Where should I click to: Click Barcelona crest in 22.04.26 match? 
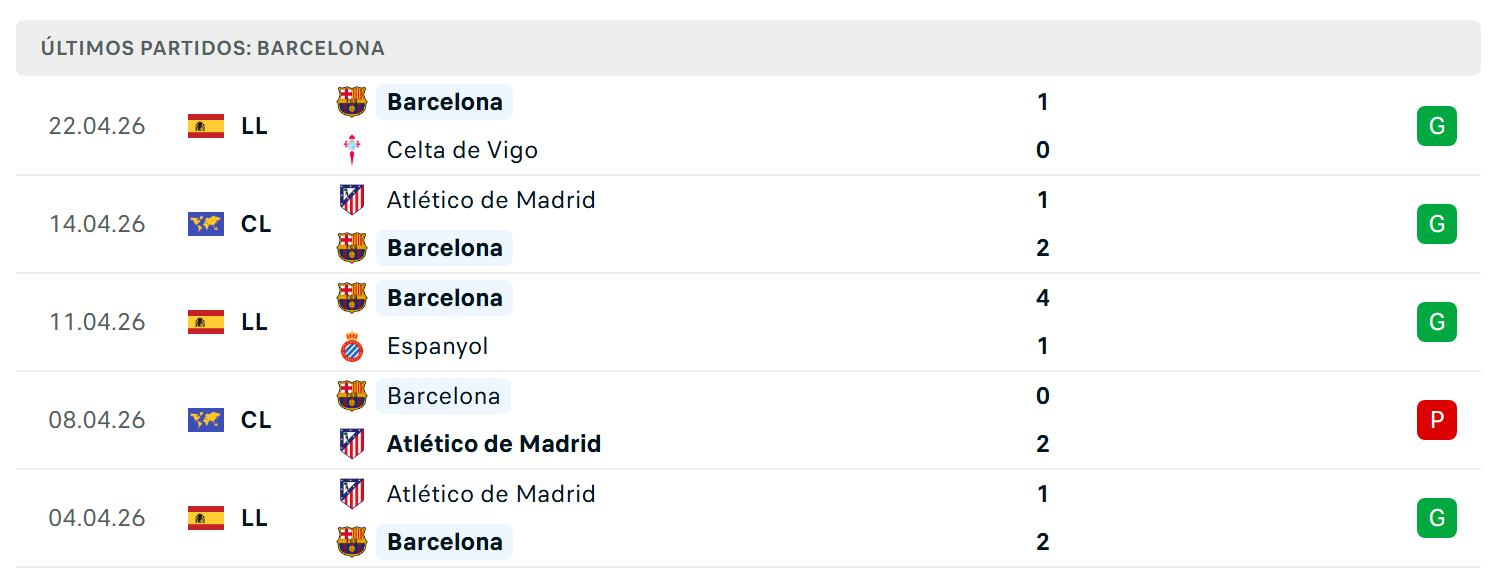(x=352, y=102)
